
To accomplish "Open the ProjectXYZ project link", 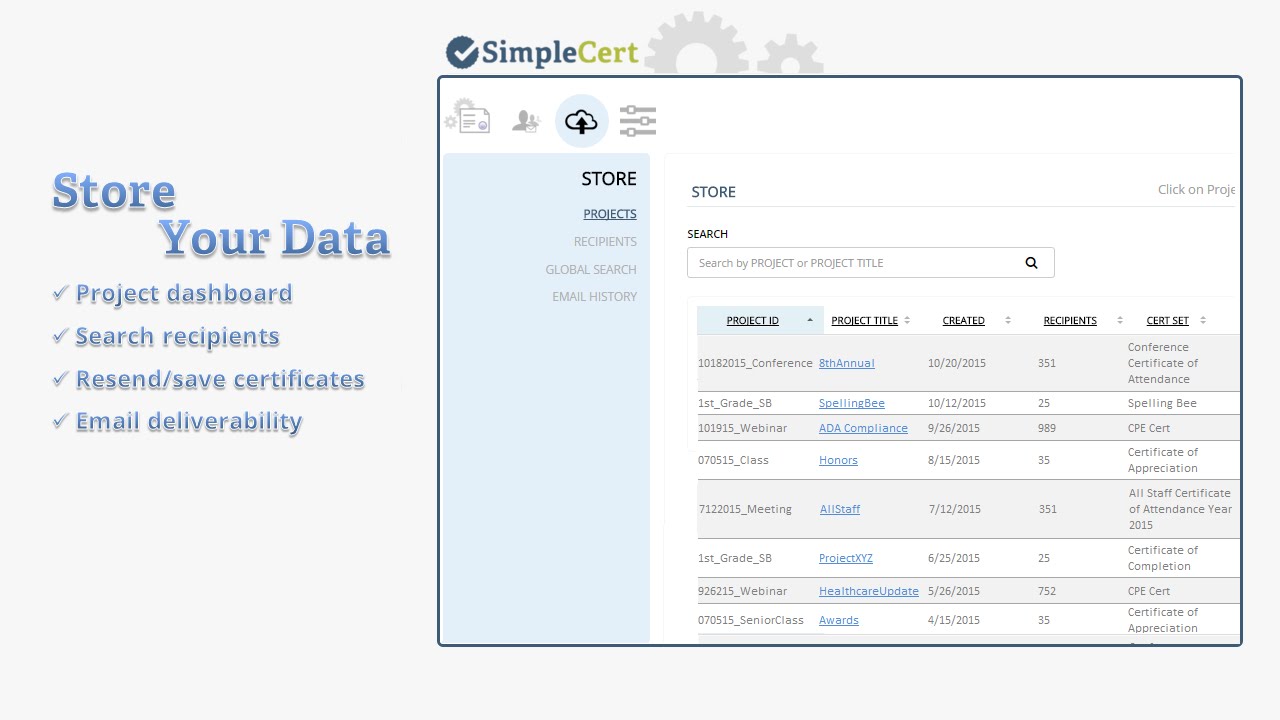I will (846, 558).
